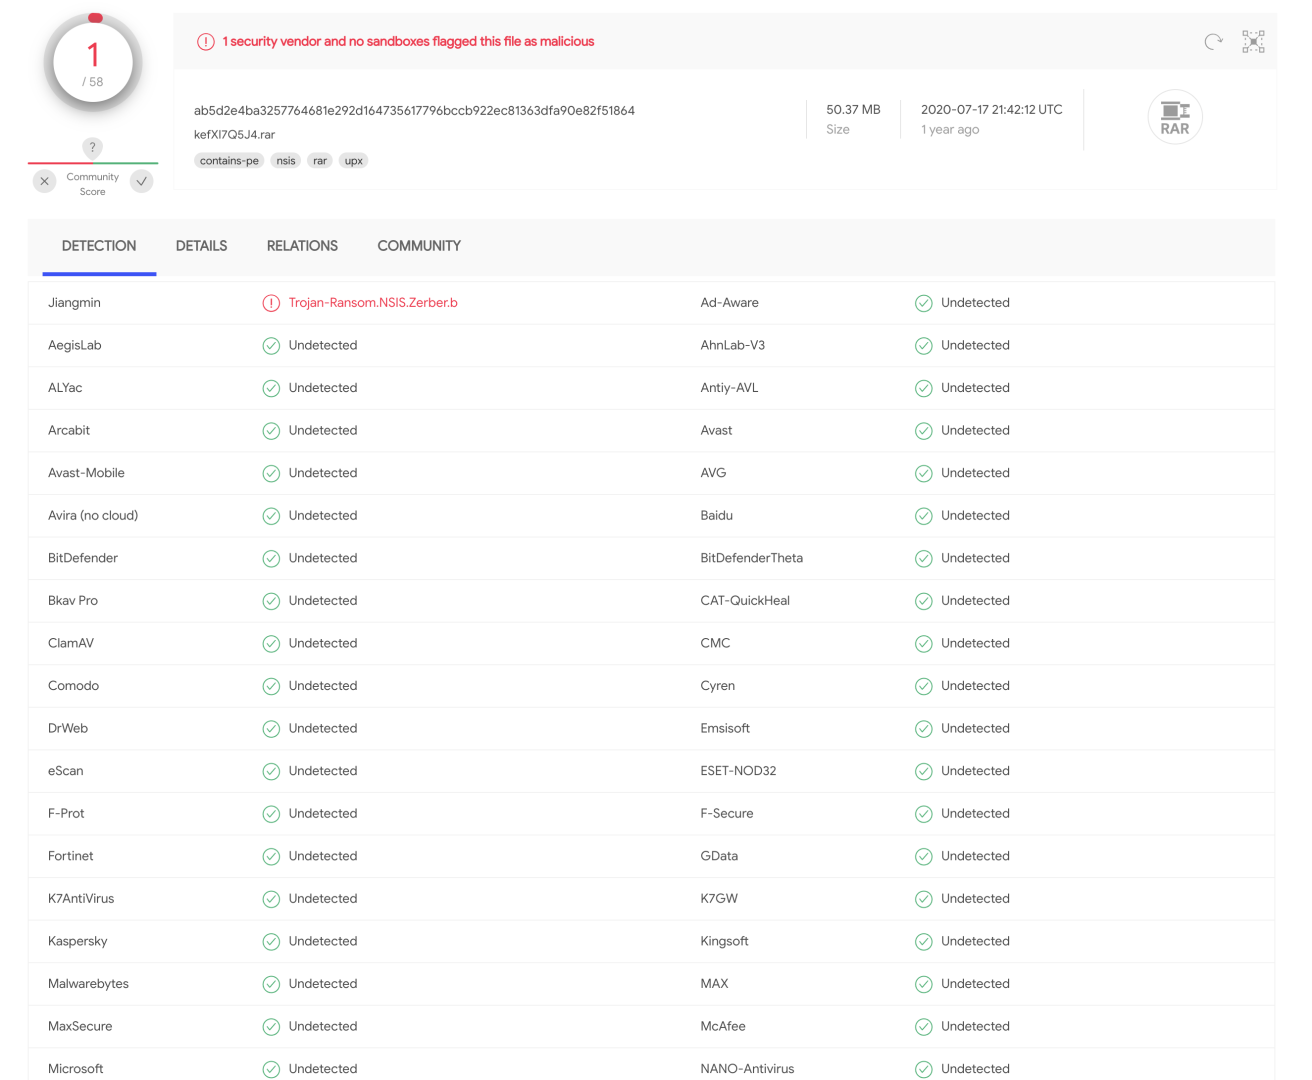Viewport: 1312px width, 1080px height.
Task: Click the check icon for BitDefender's result
Action: click(271, 559)
